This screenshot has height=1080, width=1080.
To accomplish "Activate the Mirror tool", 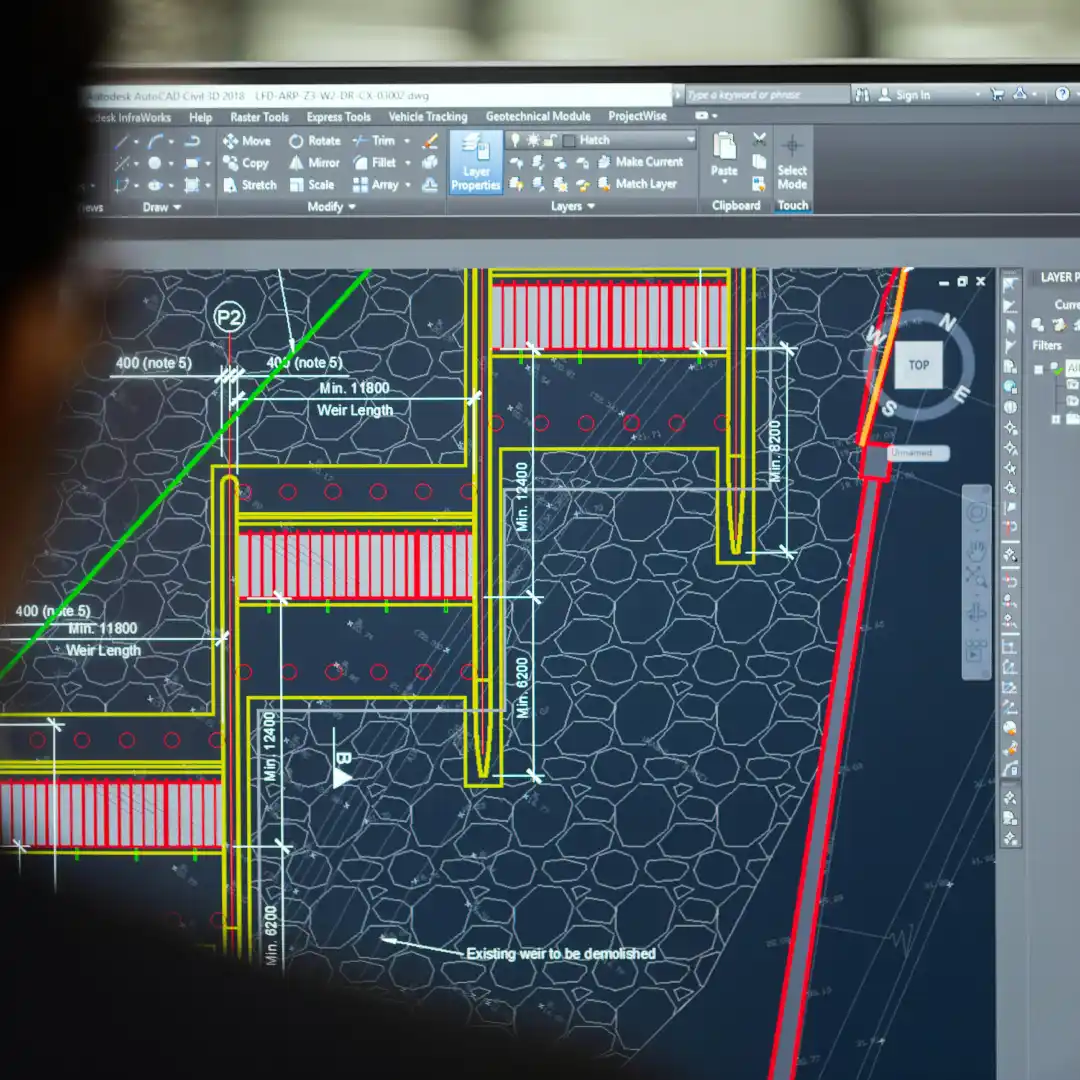I will coord(315,163).
